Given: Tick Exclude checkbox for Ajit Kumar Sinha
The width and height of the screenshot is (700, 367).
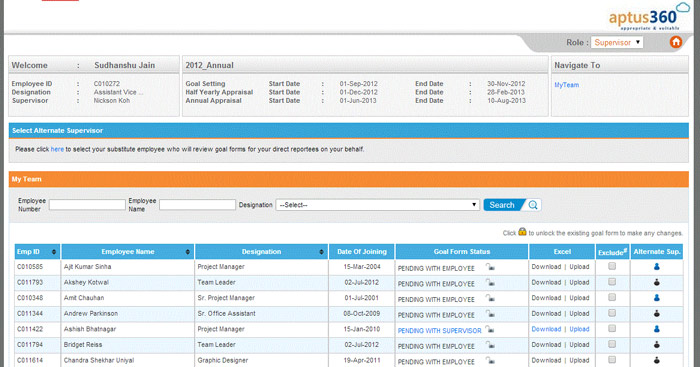Looking at the screenshot, I should 612,266.
